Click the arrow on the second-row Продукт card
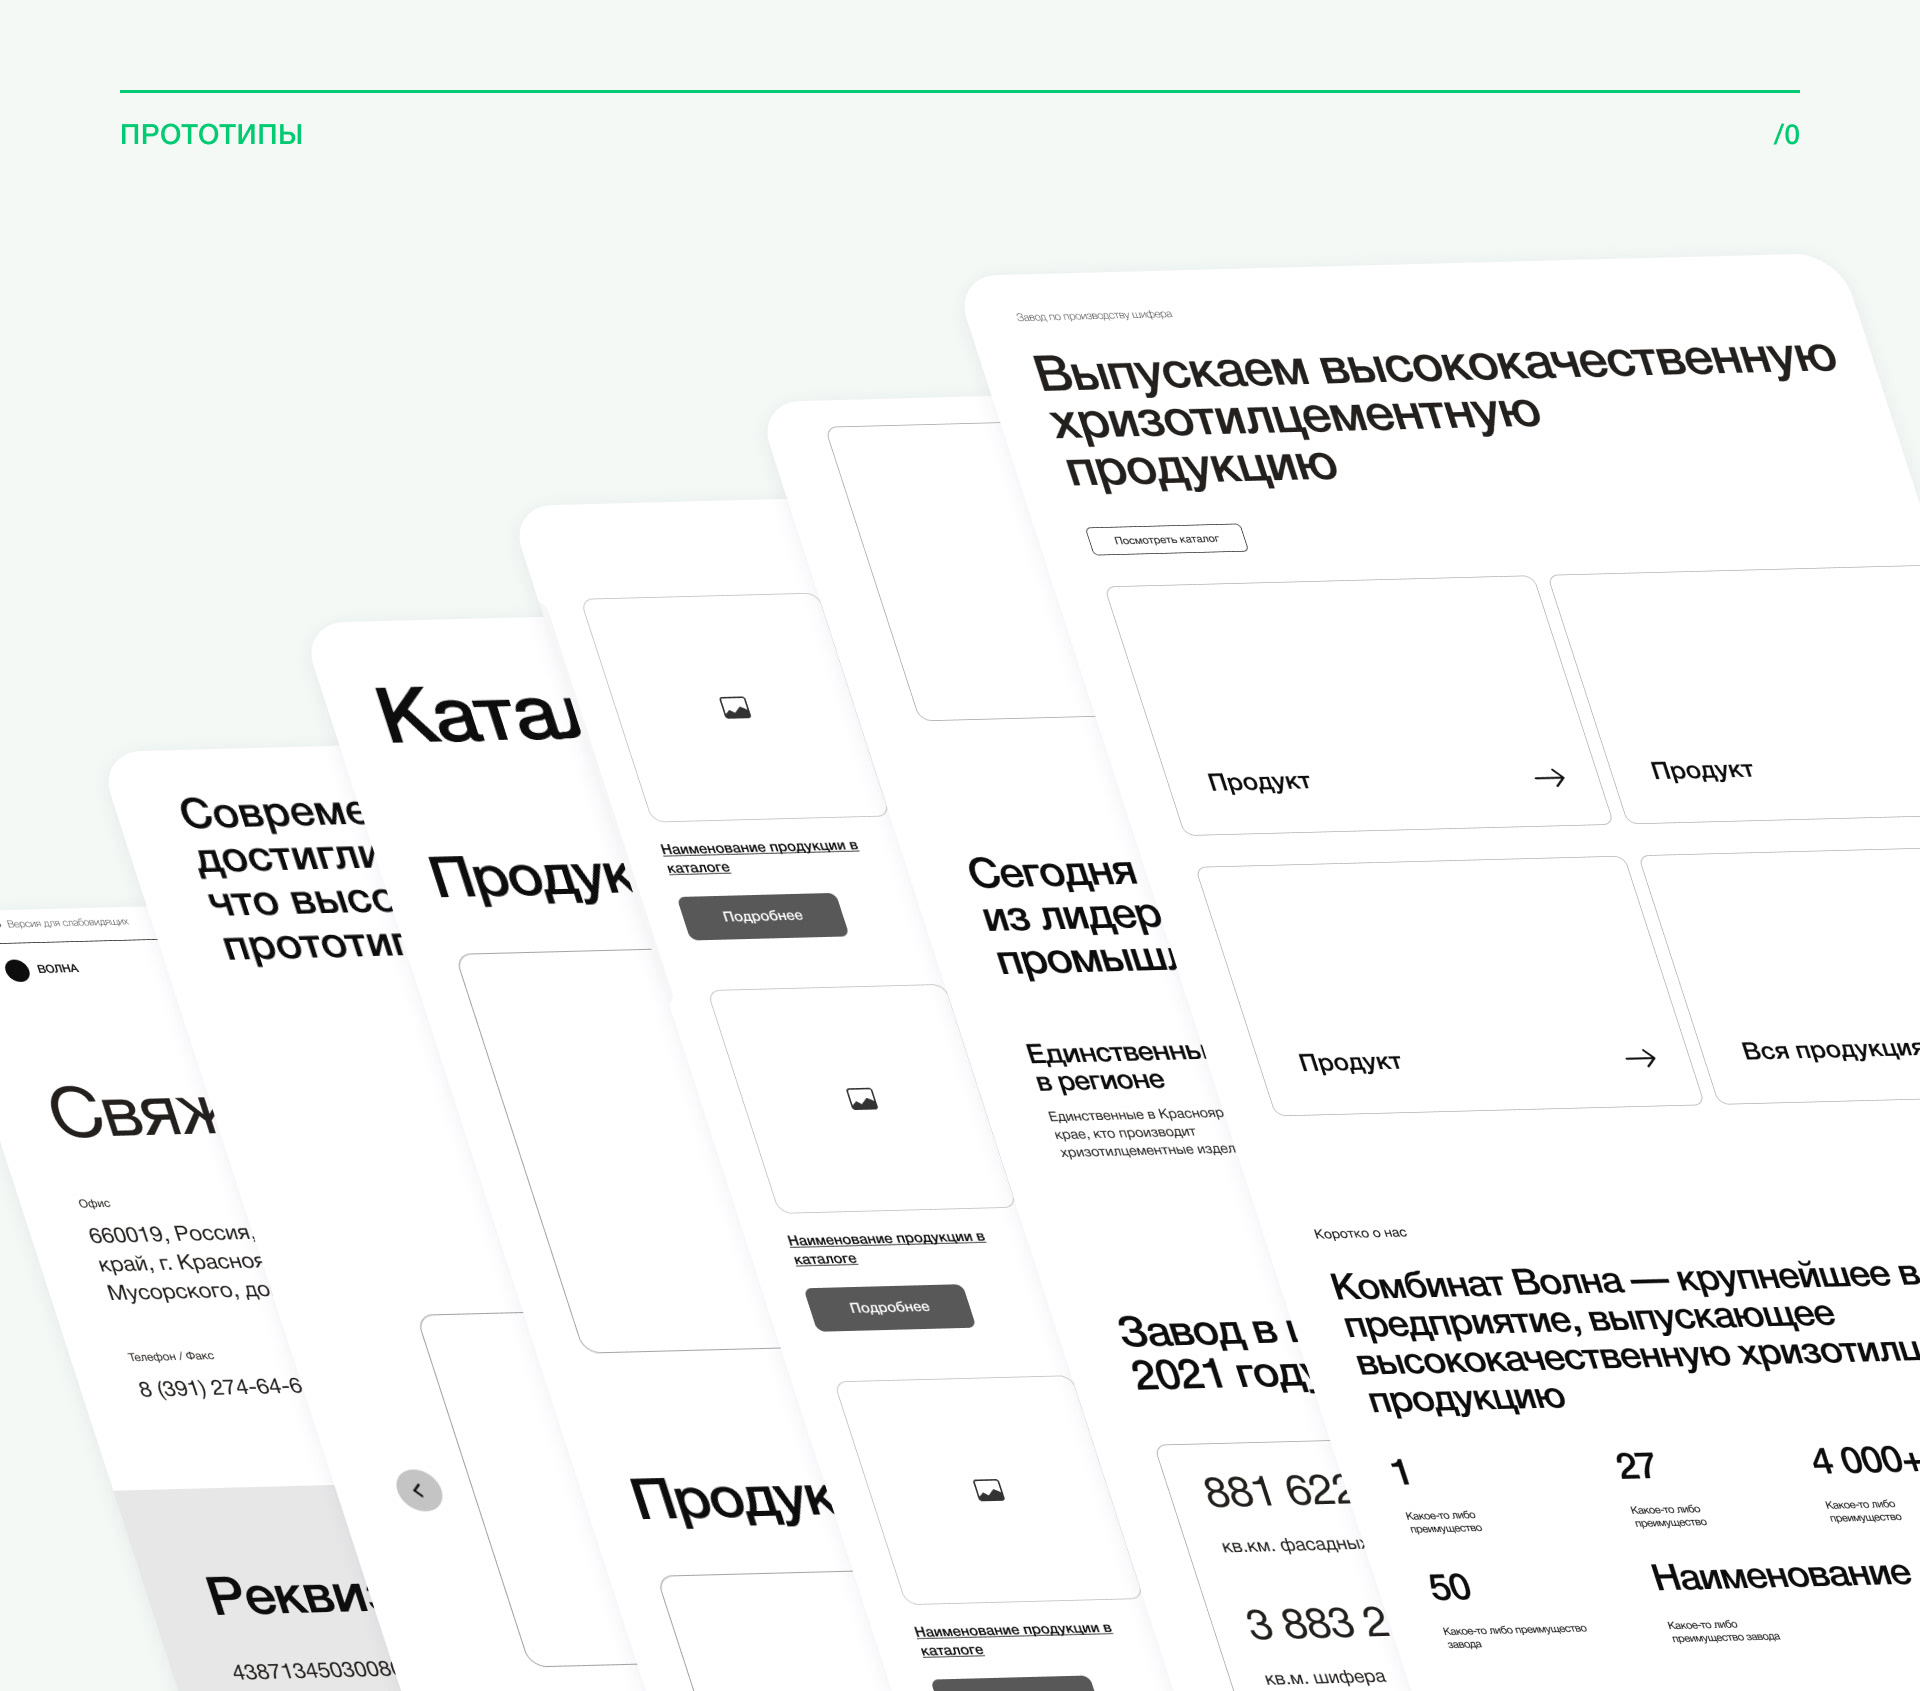 [x=1640, y=1058]
